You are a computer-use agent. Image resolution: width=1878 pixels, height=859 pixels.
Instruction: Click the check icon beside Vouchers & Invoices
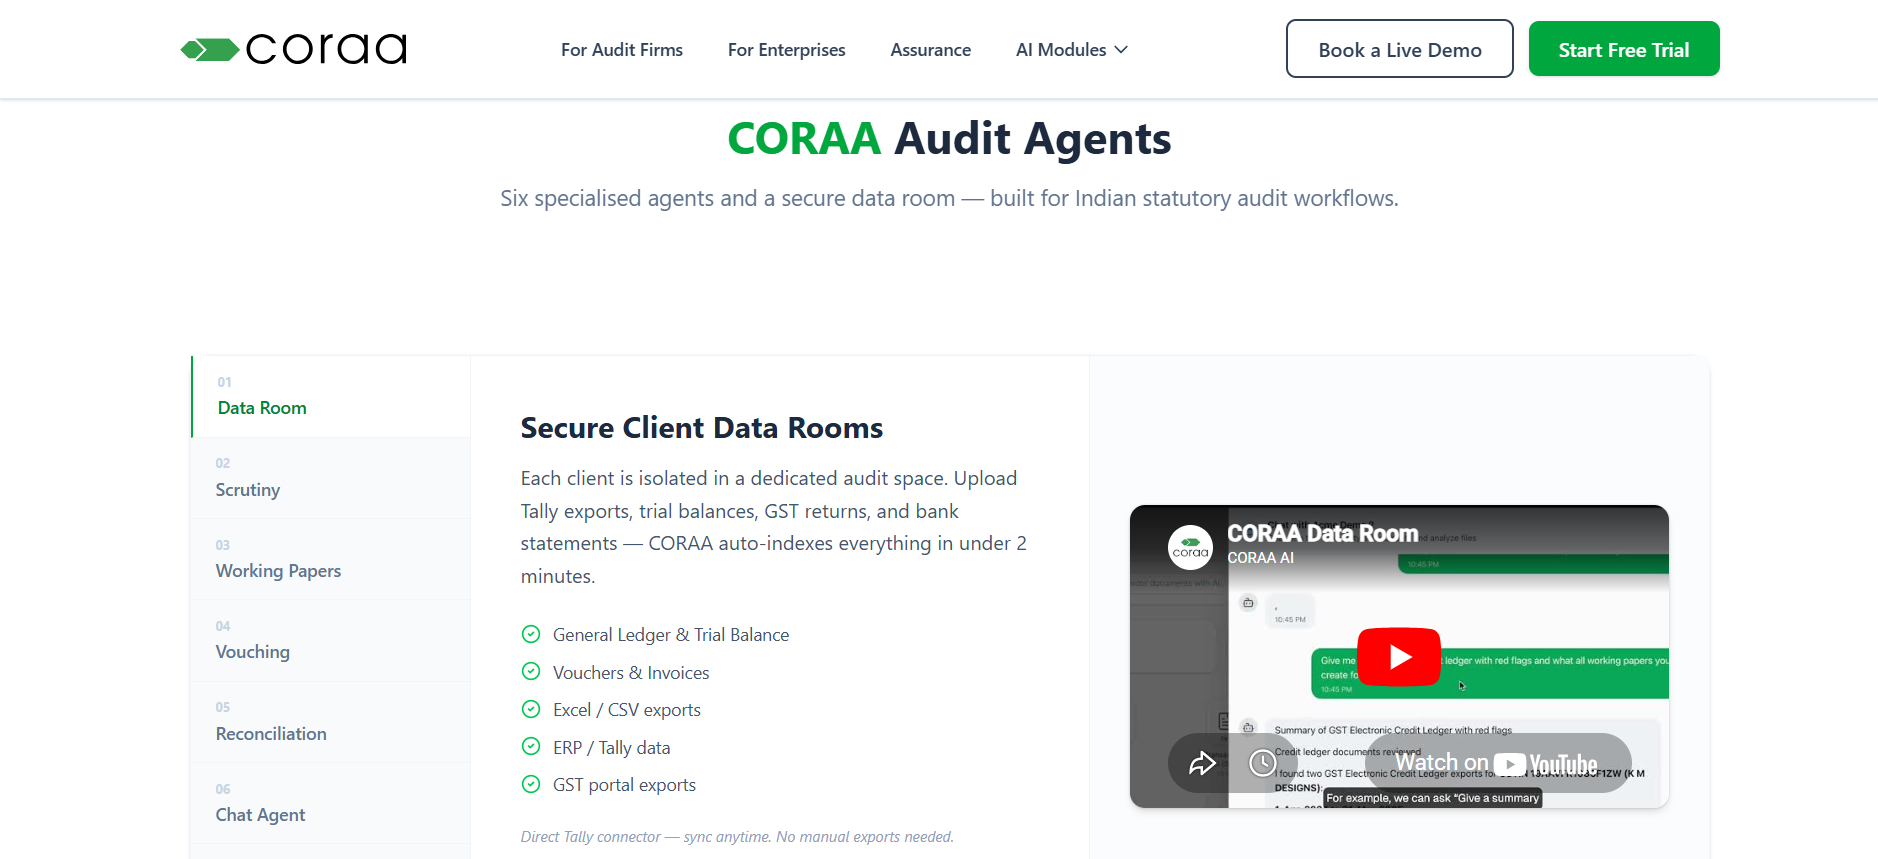531,672
